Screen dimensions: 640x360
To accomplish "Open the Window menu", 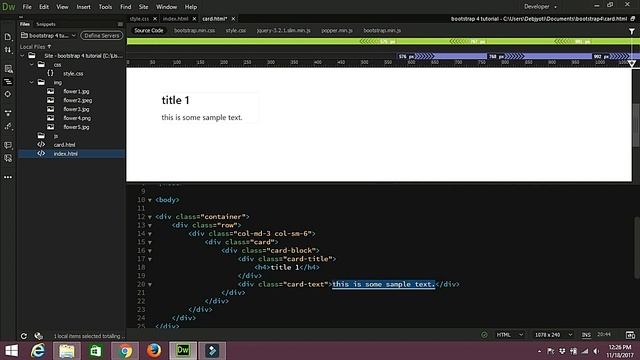I will 167,7.
